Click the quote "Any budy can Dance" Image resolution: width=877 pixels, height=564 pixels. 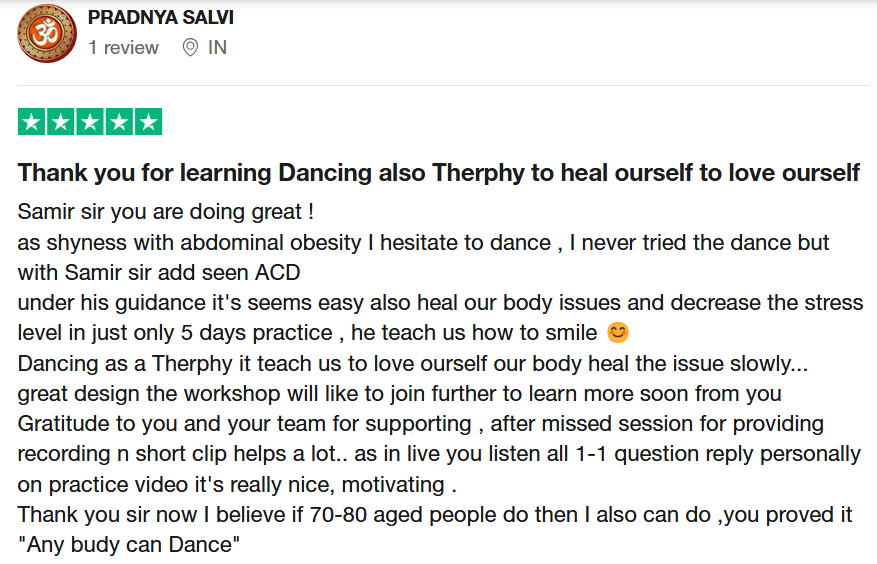tap(130, 546)
